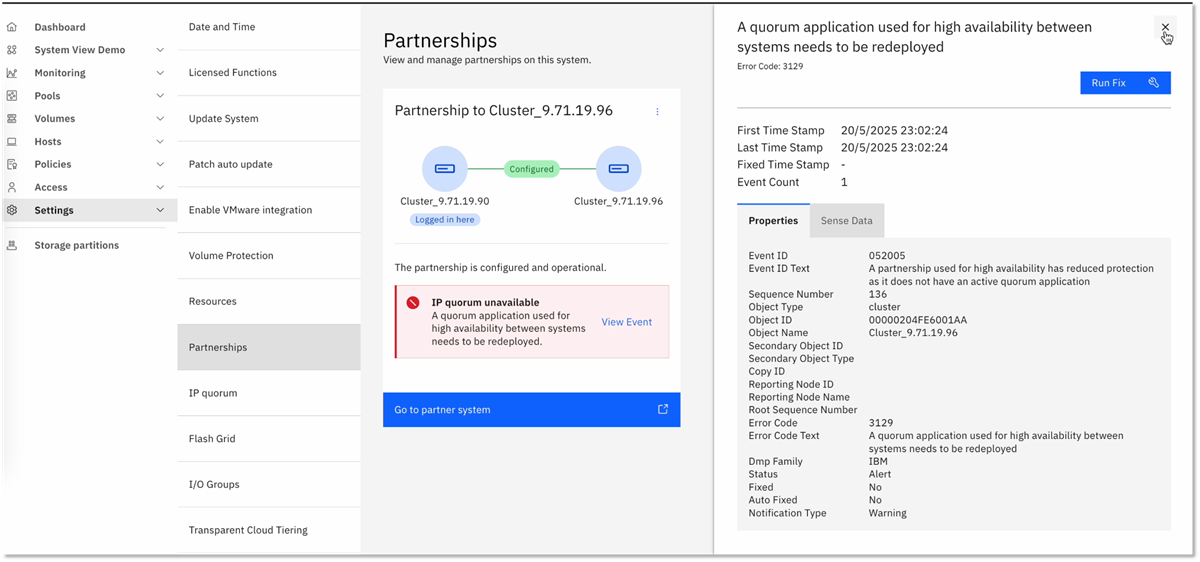Click the IP quorum unavailable heading
Screen dimensions: 1200x562
point(485,302)
